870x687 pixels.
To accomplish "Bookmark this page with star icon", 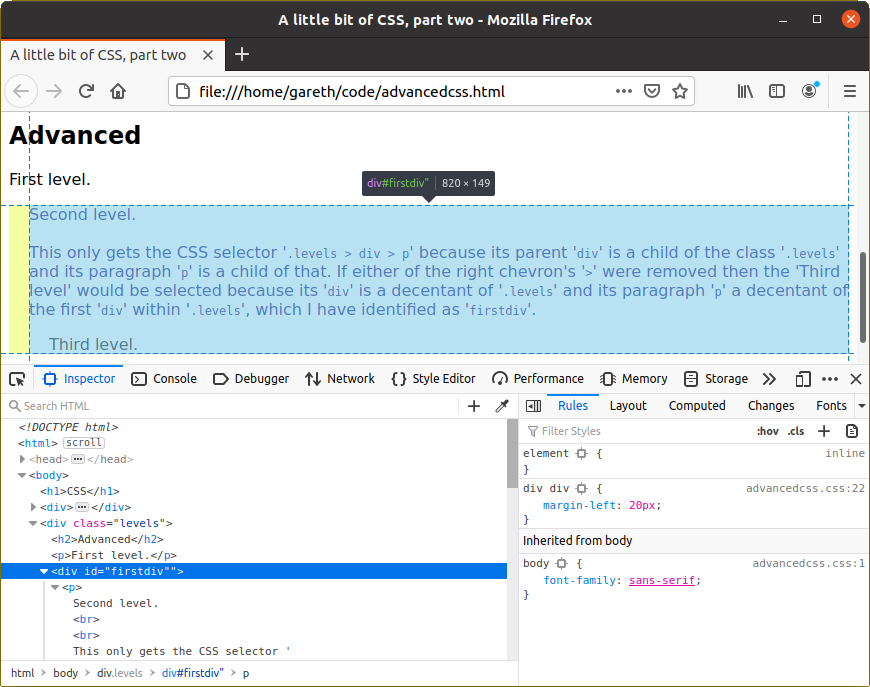I will coord(680,91).
